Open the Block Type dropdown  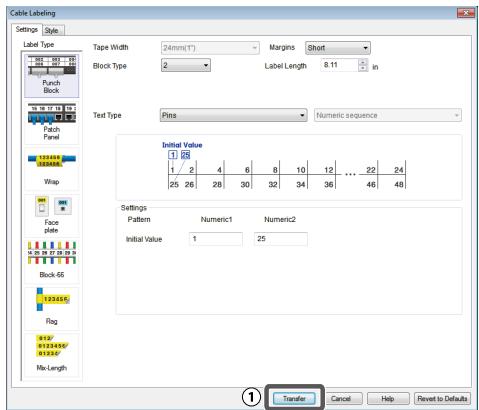pos(186,65)
